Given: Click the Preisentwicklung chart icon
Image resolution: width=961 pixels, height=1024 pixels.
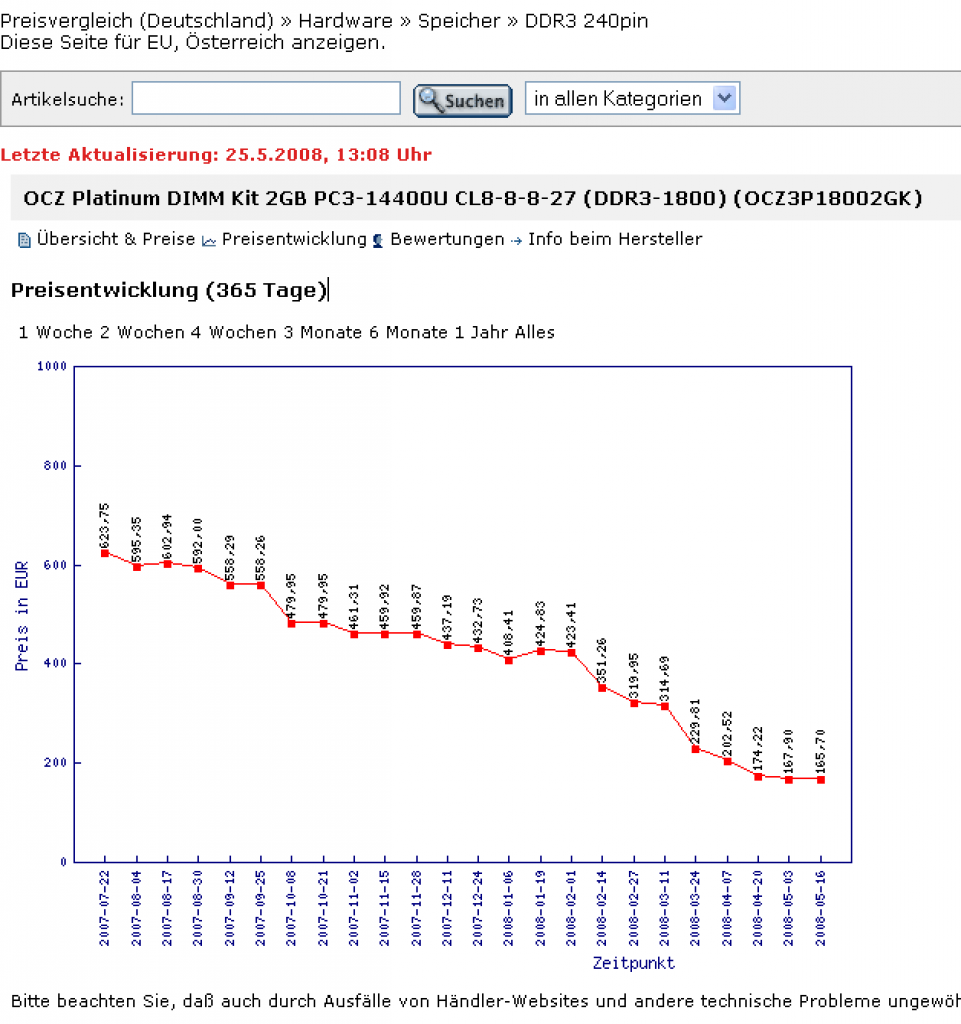Looking at the screenshot, I should click(209, 242).
